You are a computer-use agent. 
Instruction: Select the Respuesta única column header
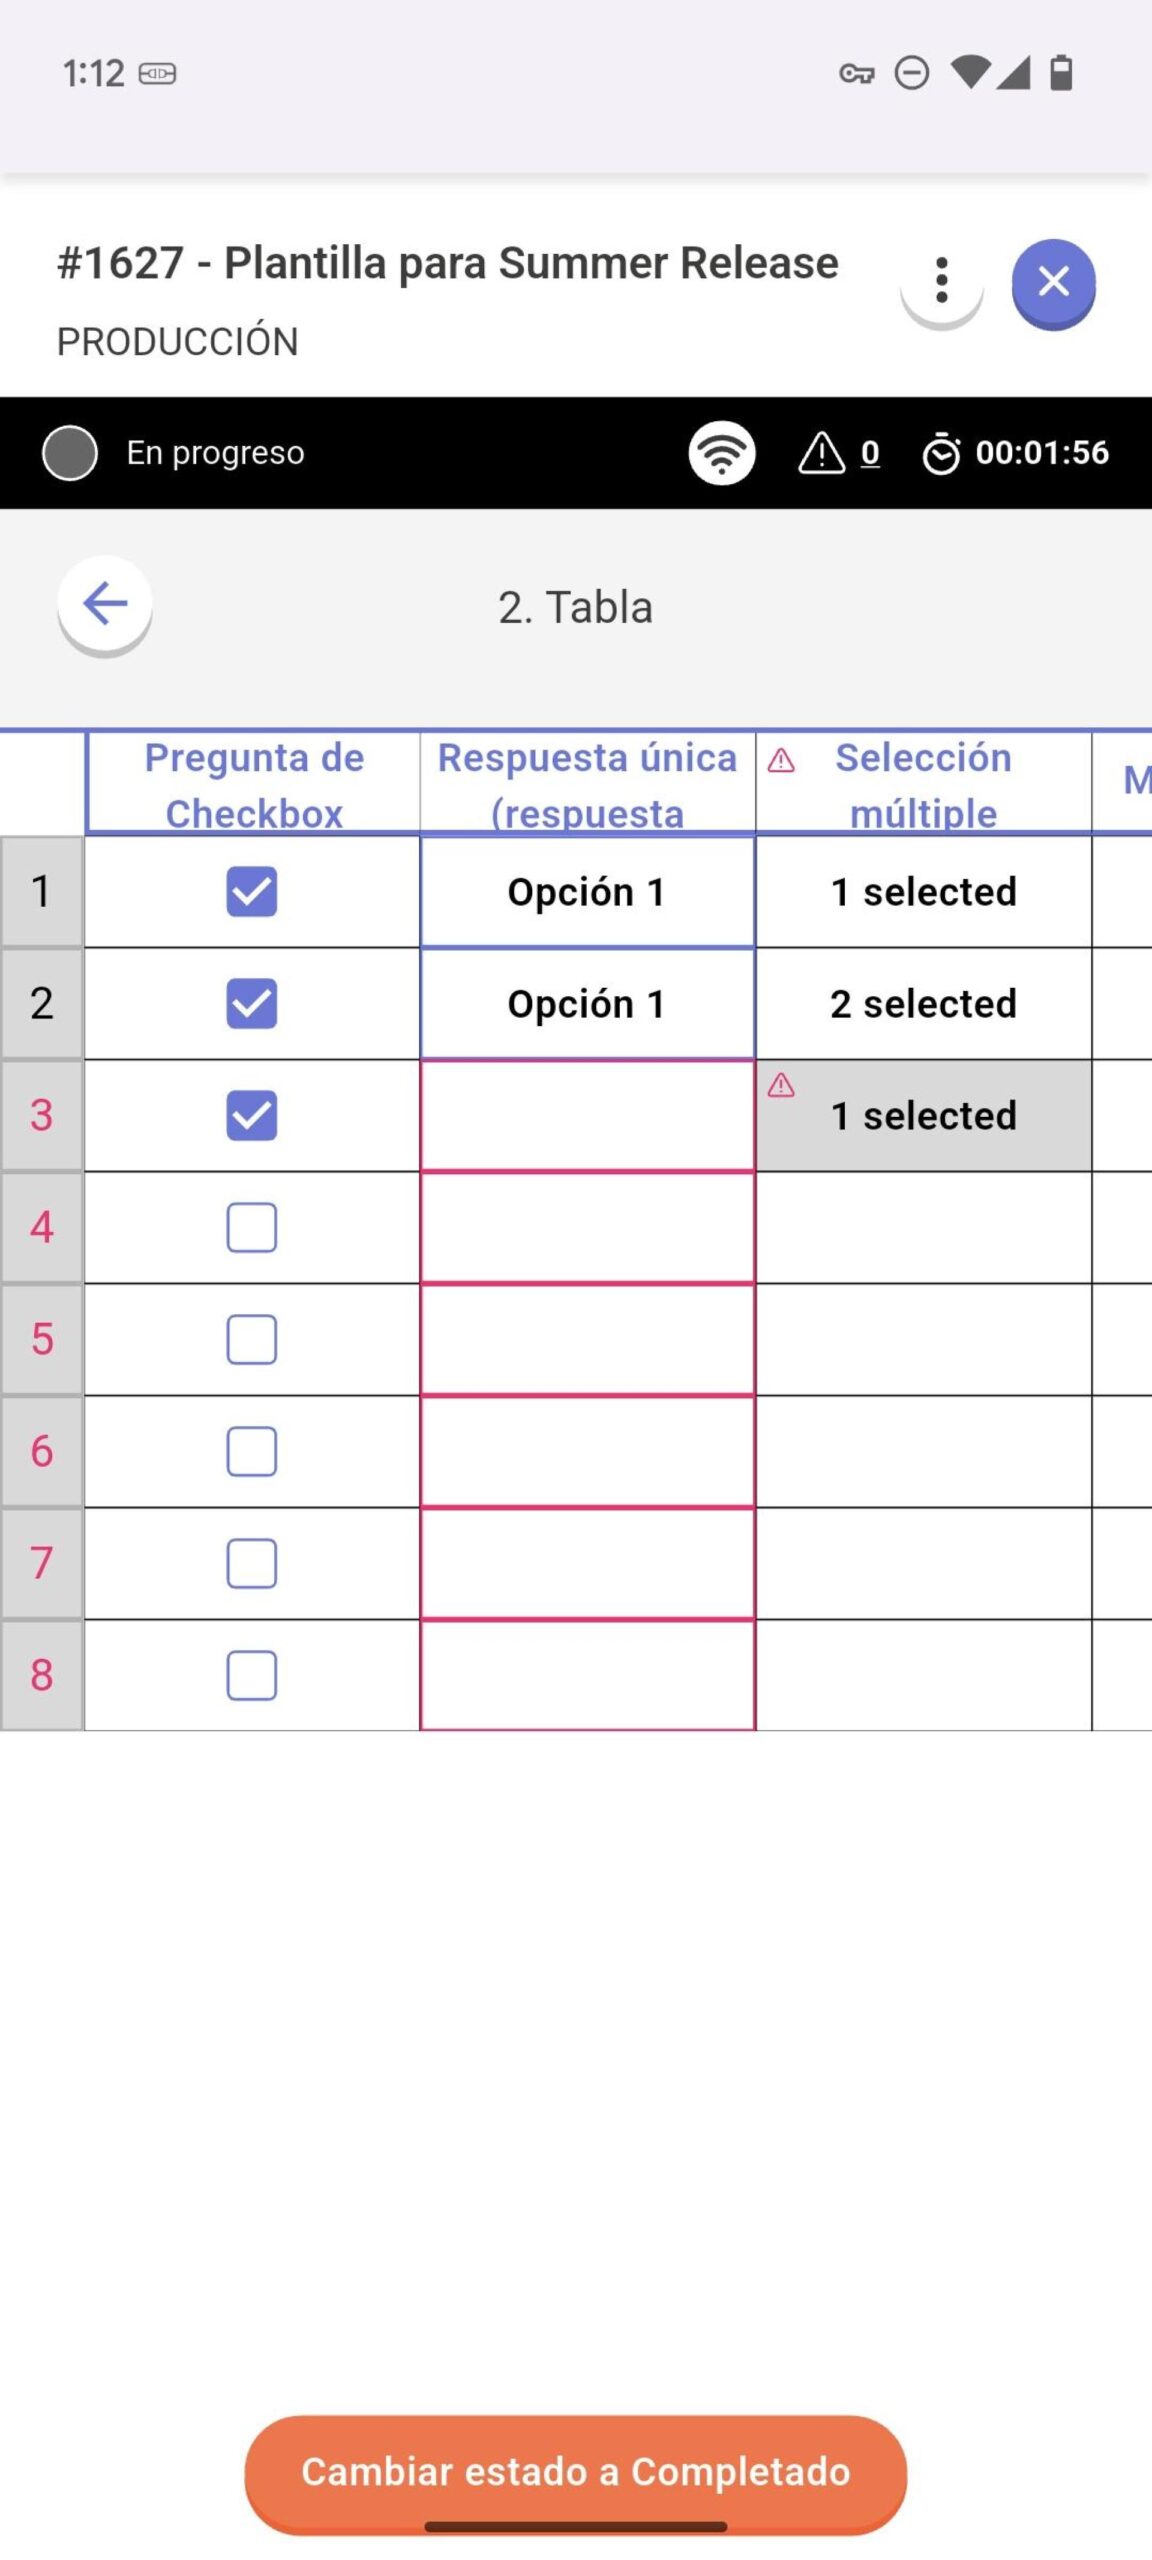587,784
